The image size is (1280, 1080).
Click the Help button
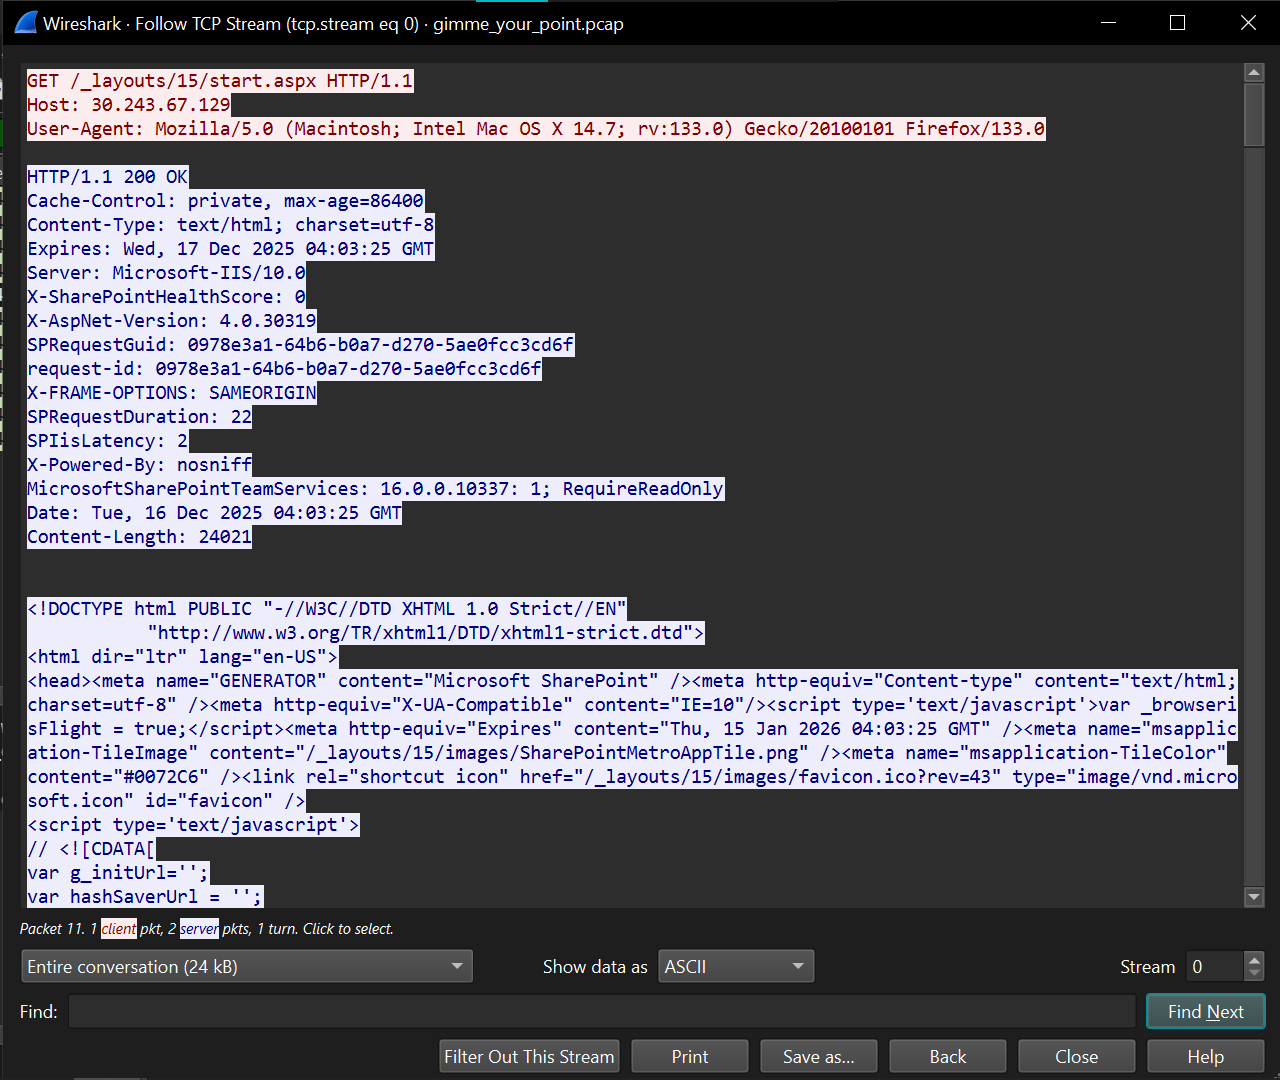tap(1205, 1056)
